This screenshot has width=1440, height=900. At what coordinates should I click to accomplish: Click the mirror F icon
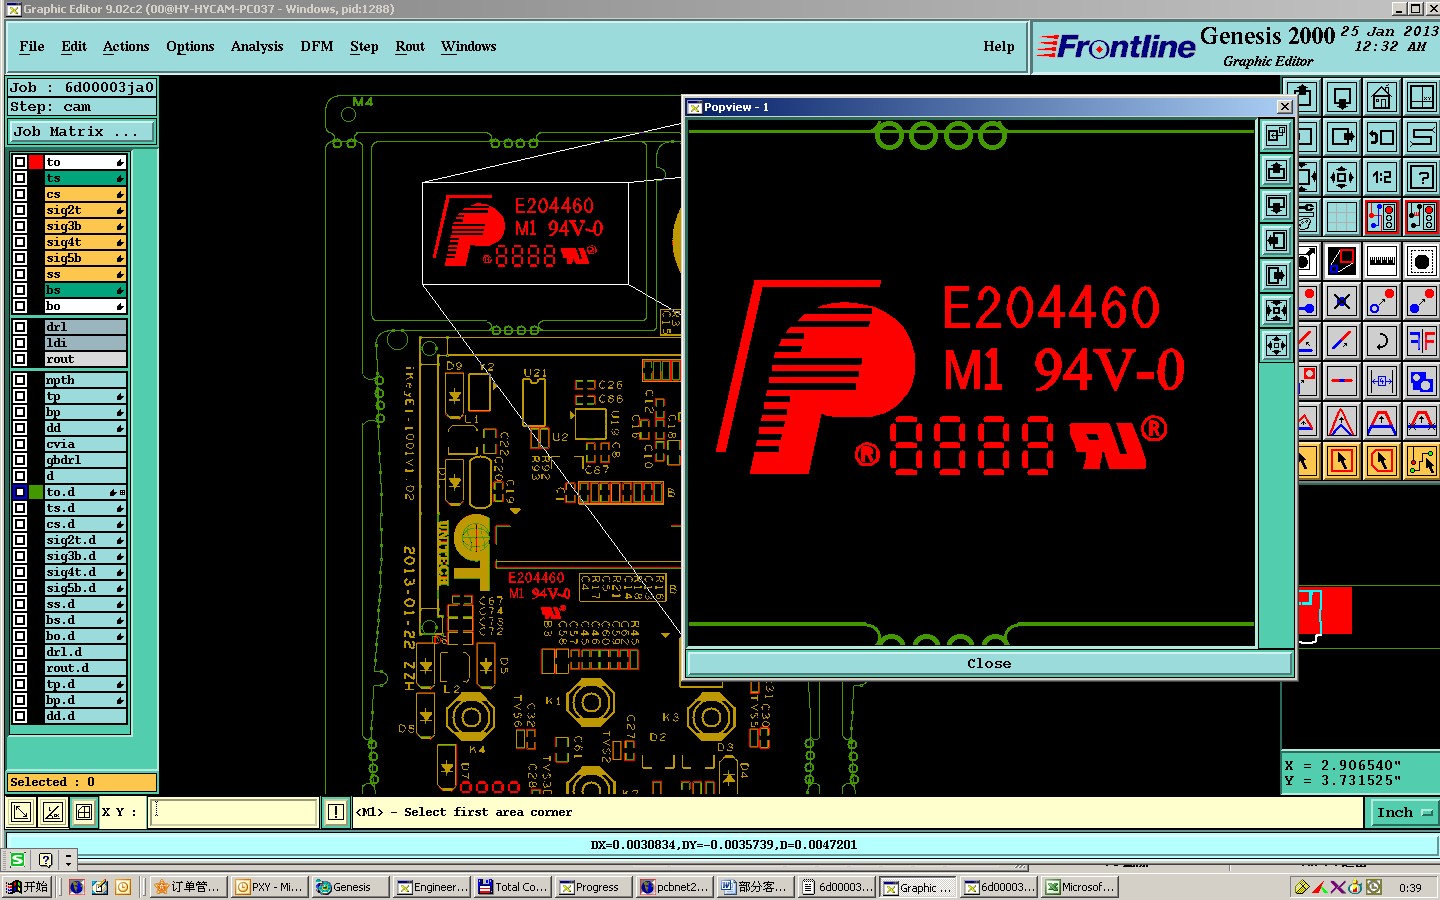click(1421, 340)
